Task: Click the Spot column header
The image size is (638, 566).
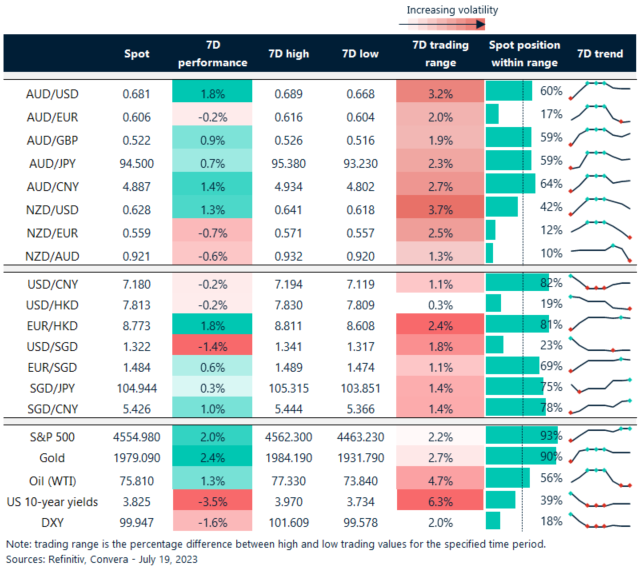Action: pos(136,54)
